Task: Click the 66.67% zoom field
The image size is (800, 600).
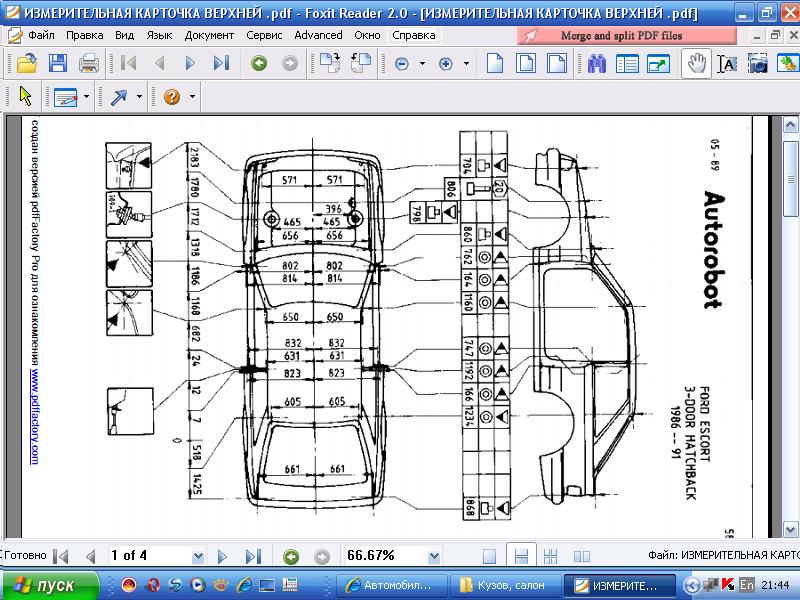Action: click(x=386, y=555)
